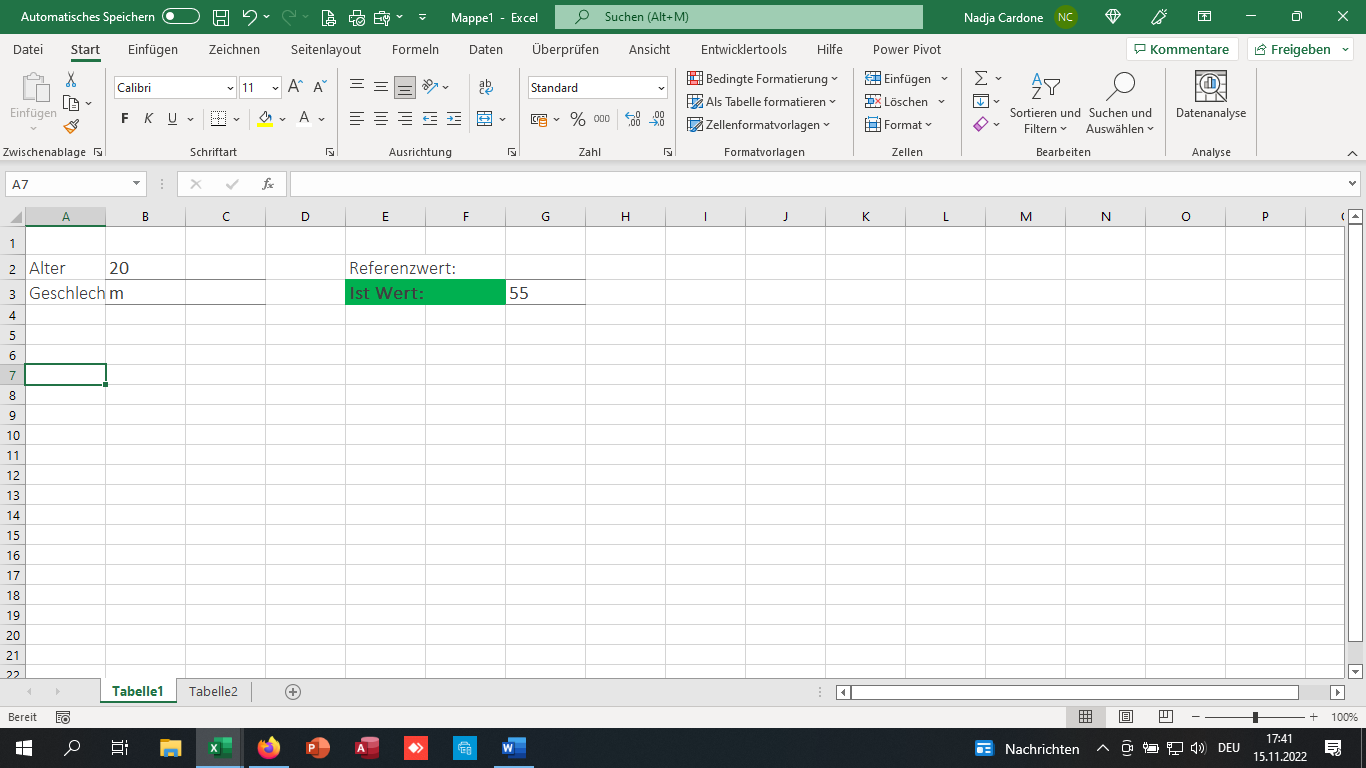Screen dimensions: 1366x768
Task: Increase the font size
Action: [x=295, y=87]
